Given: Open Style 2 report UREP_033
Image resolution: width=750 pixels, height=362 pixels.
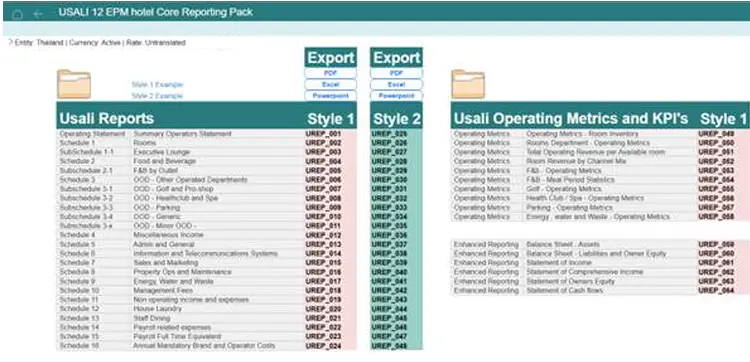Looking at the screenshot, I should [x=389, y=208].
